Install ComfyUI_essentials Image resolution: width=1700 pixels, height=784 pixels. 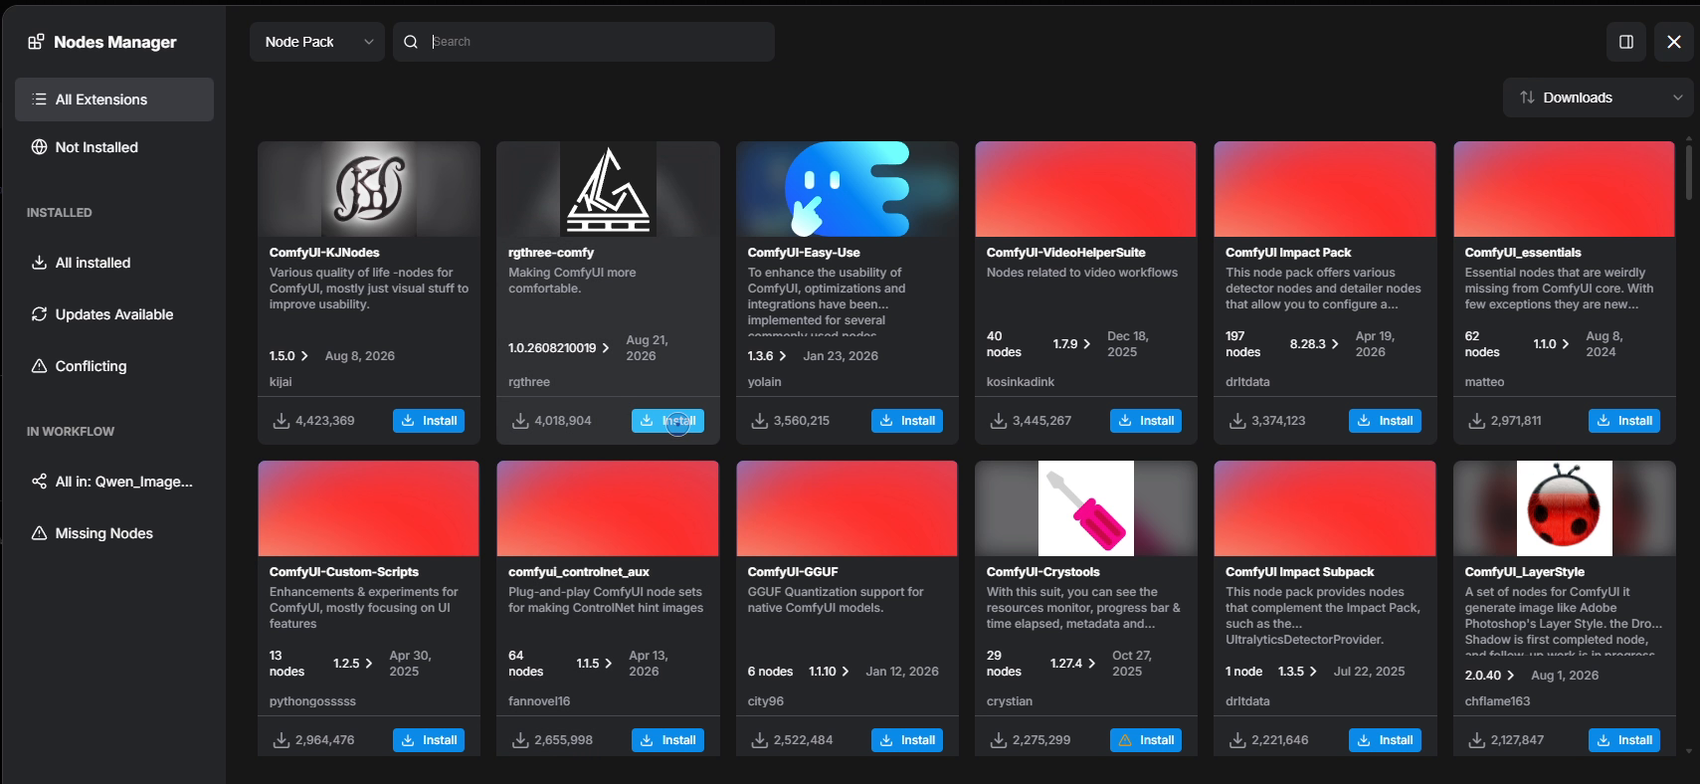pyautogui.click(x=1624, y=421)
